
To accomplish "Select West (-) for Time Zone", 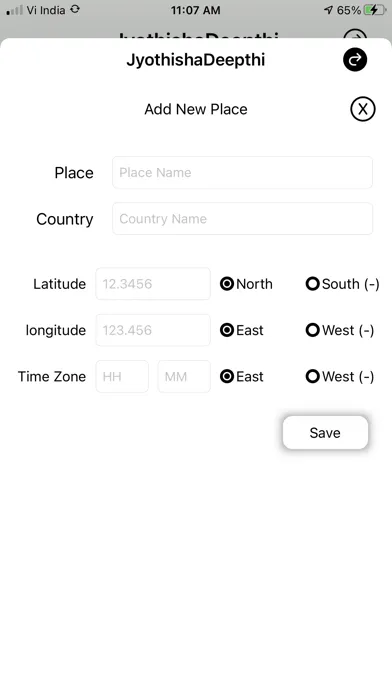I will click(313, 376).
